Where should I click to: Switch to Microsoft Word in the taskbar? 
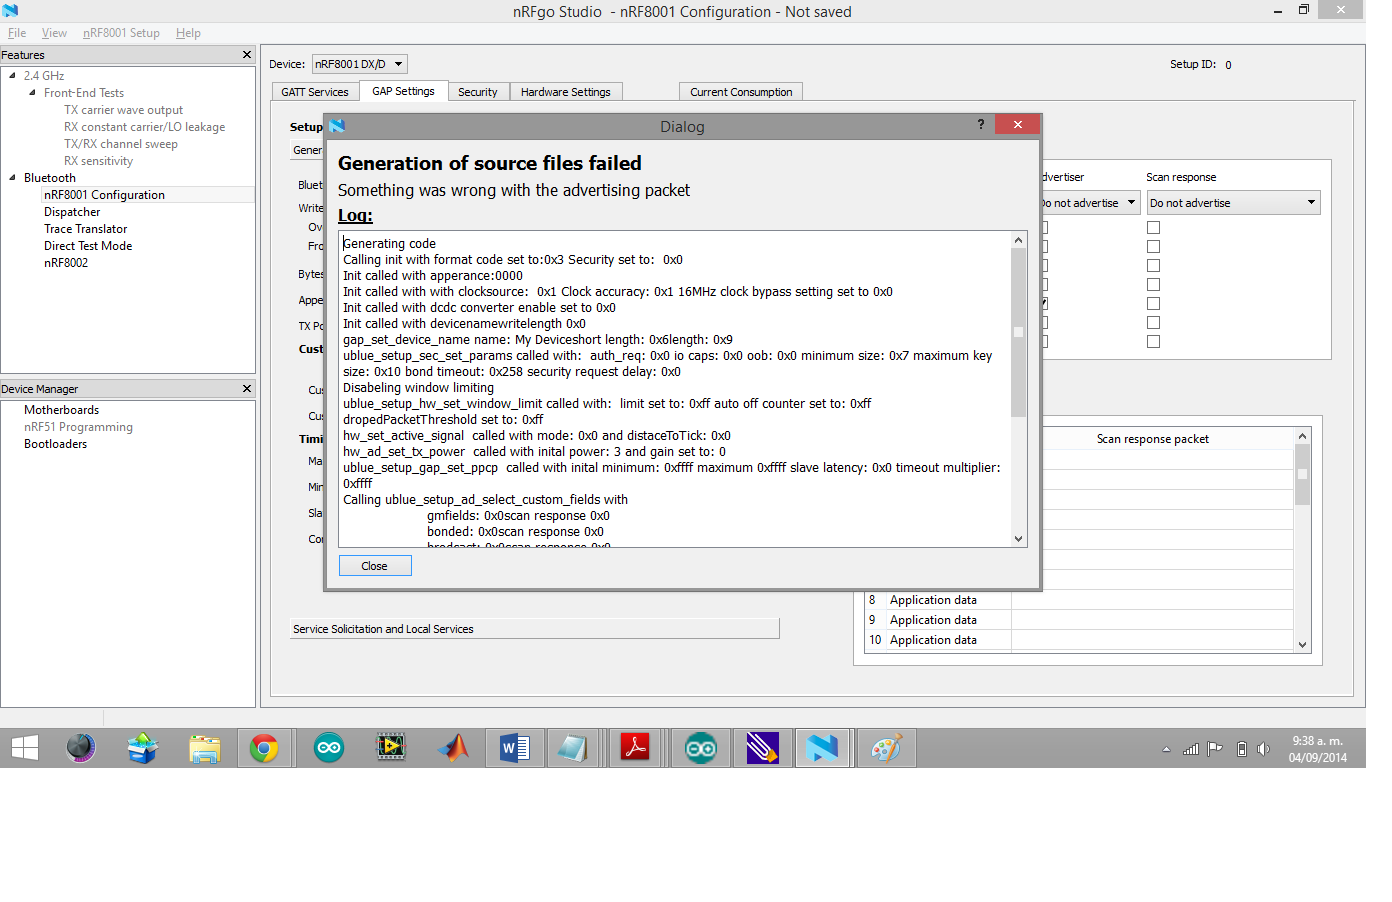[514, 748]
